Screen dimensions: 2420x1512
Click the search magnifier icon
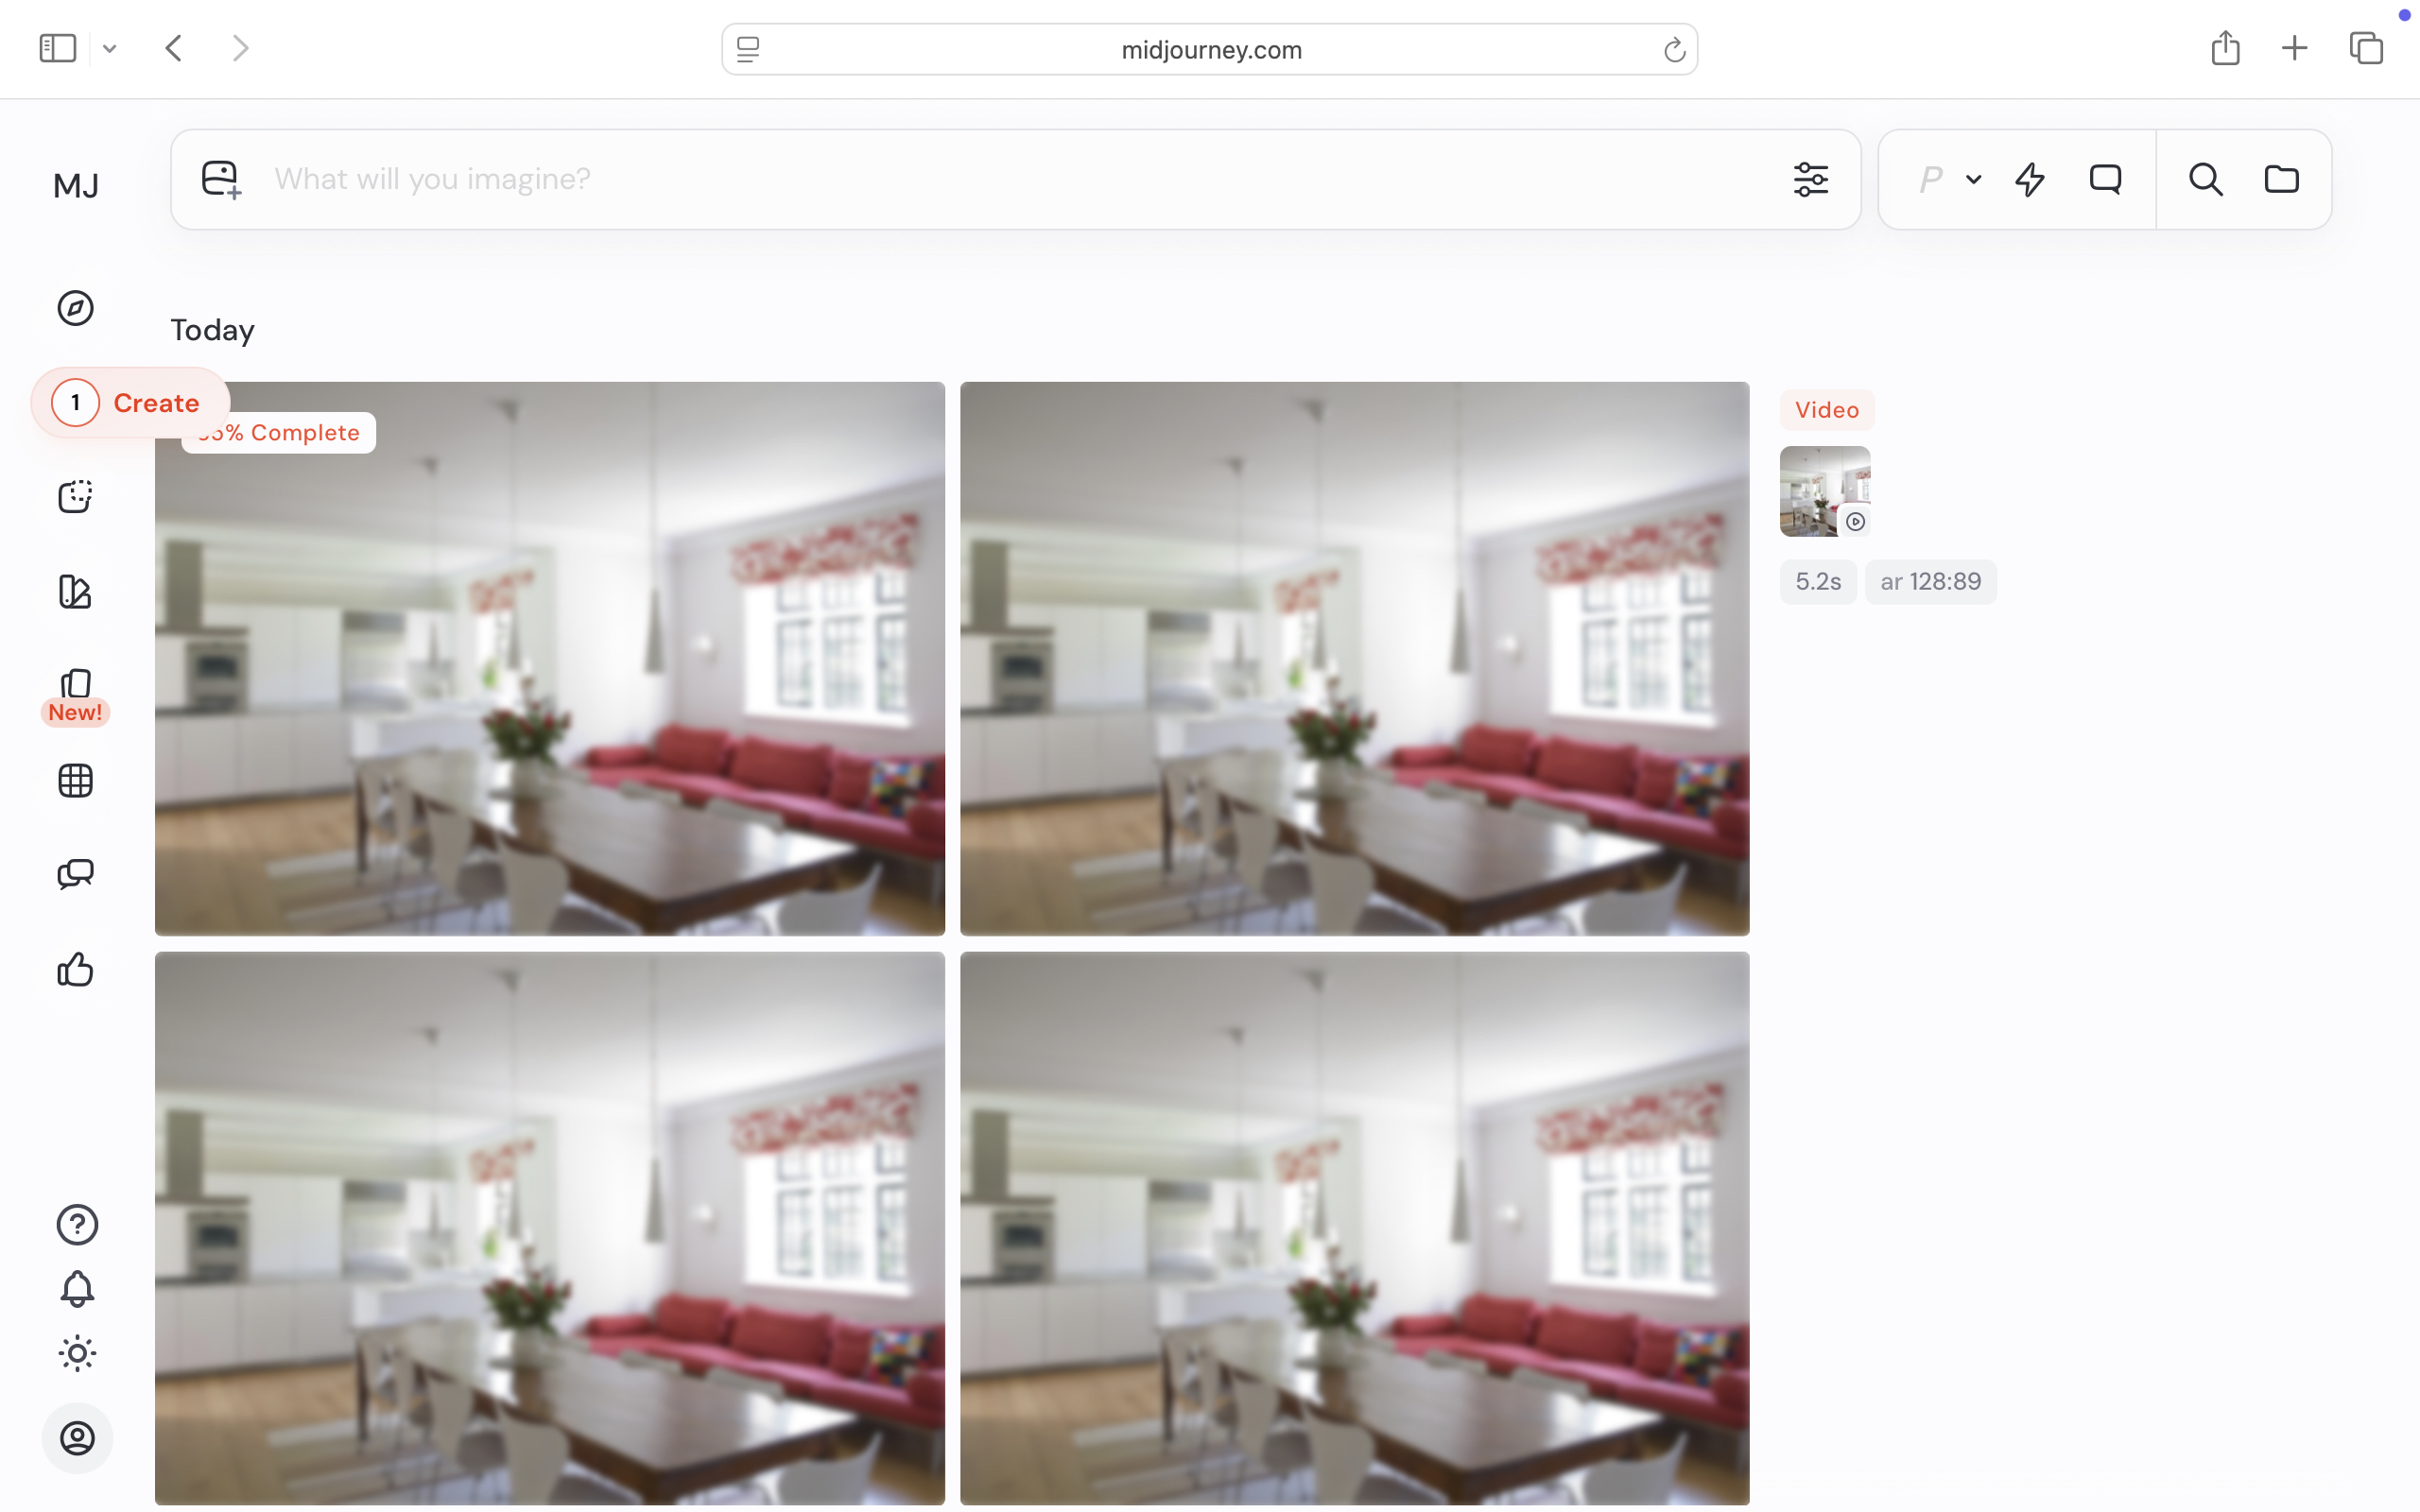coord(2205,180)
